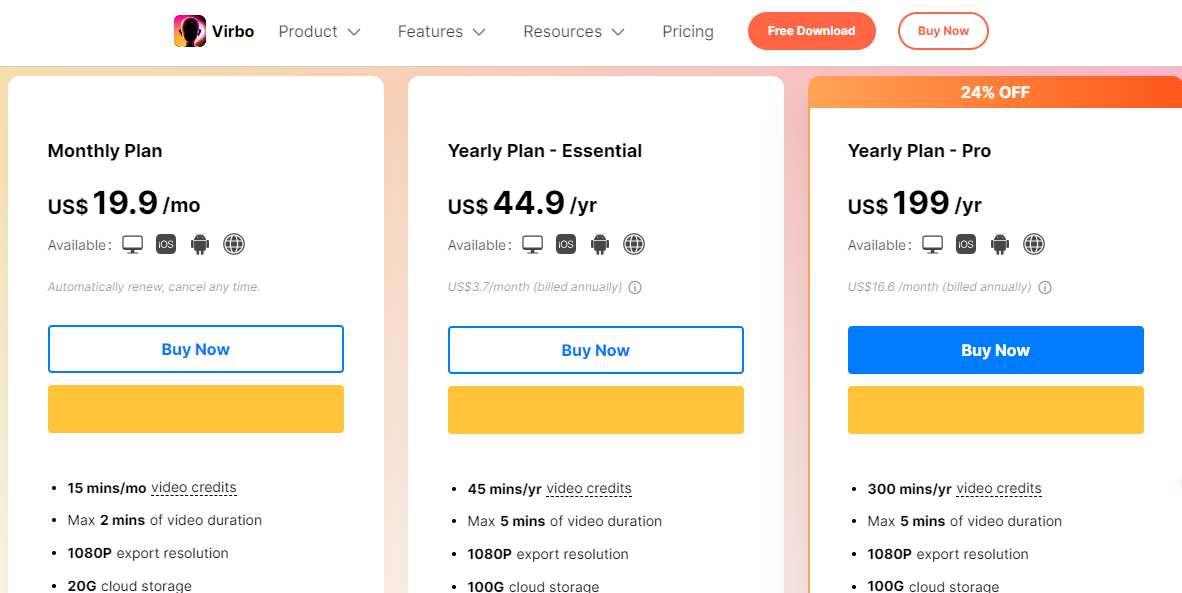Image resolution: width=1182 pixels, height=593 pixels.
Task: Click the globe icon in Yearly Plan - Pro
Action: click(x=1034, y=243)
